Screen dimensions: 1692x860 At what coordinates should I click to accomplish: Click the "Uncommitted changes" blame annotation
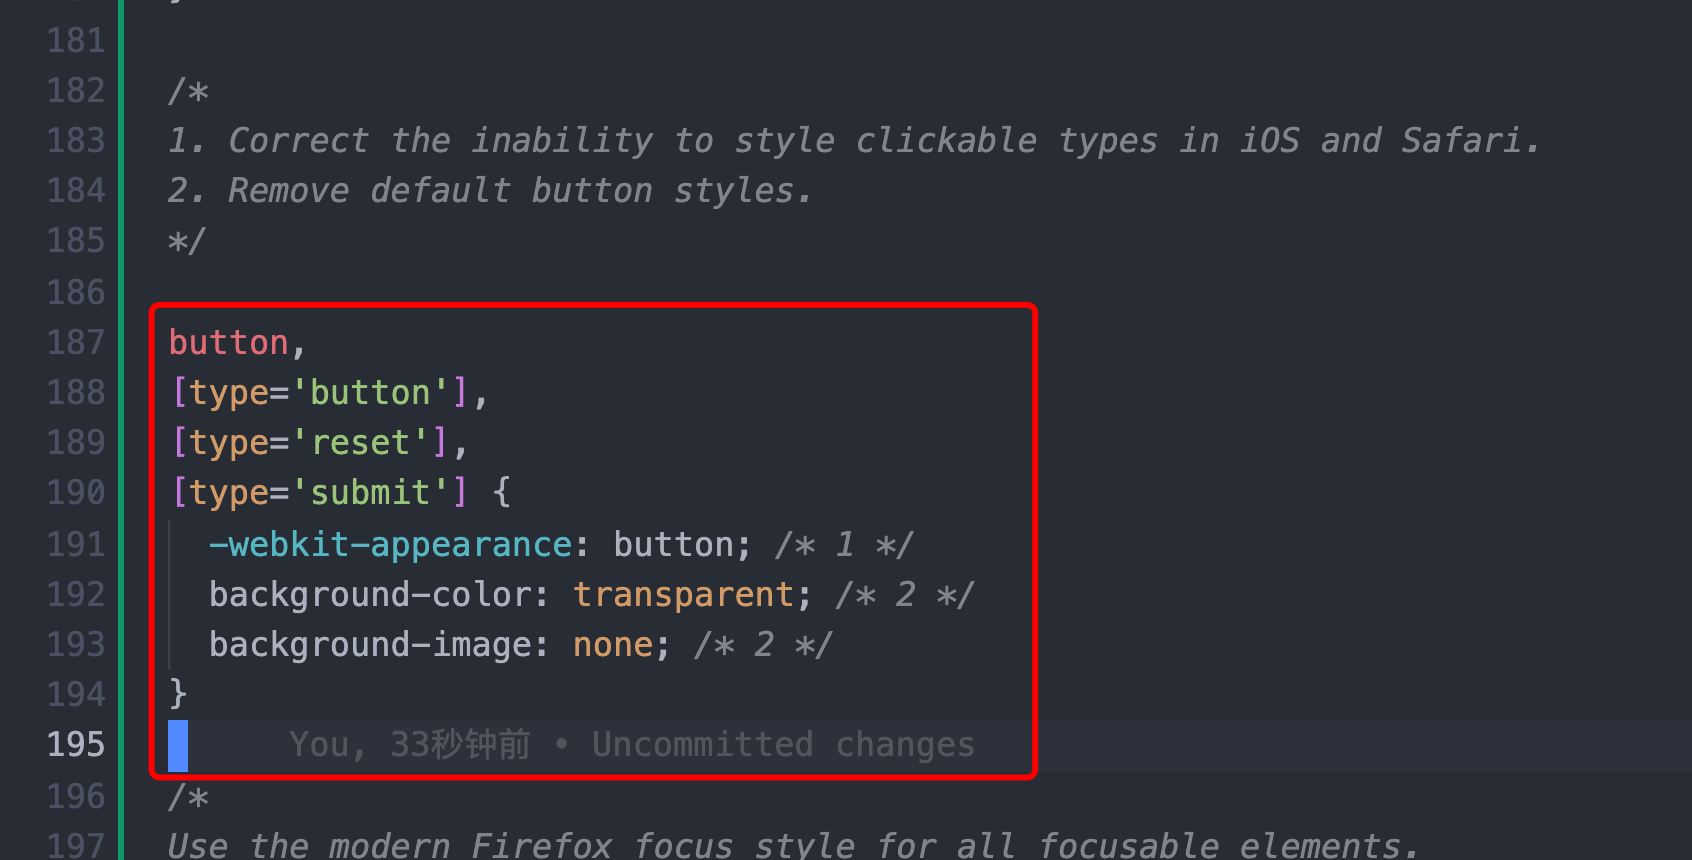coord(782,745)
